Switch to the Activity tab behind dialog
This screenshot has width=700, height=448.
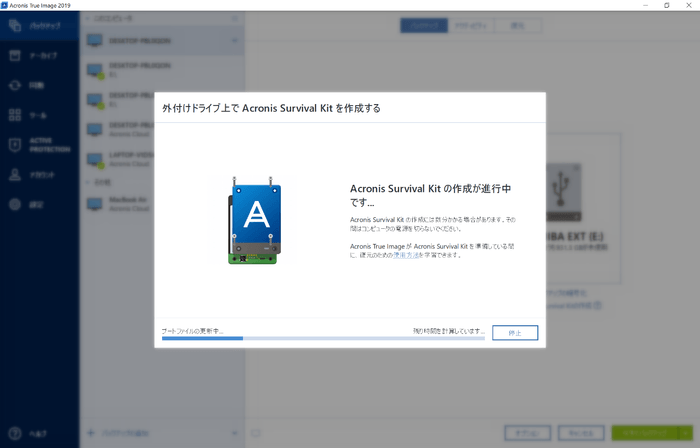pos(471,25)
